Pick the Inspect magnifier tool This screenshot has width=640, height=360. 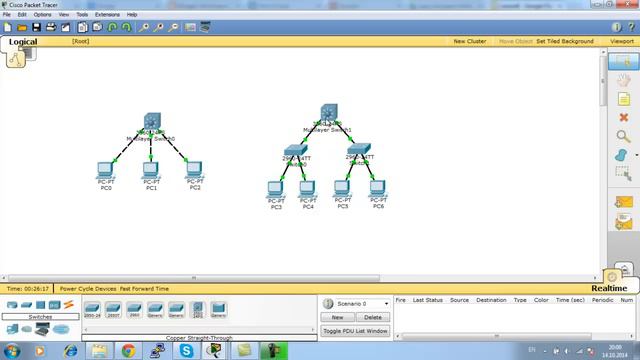coord(623,136)
